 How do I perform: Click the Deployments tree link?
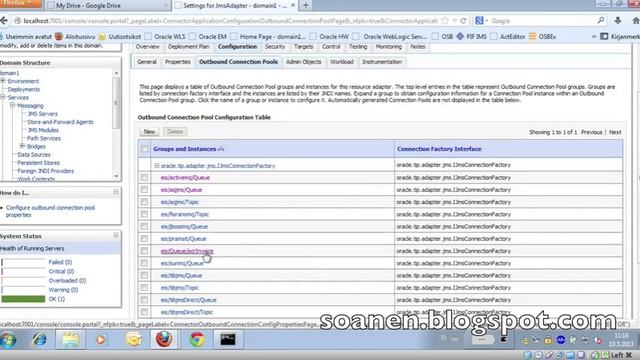(24, 89)
